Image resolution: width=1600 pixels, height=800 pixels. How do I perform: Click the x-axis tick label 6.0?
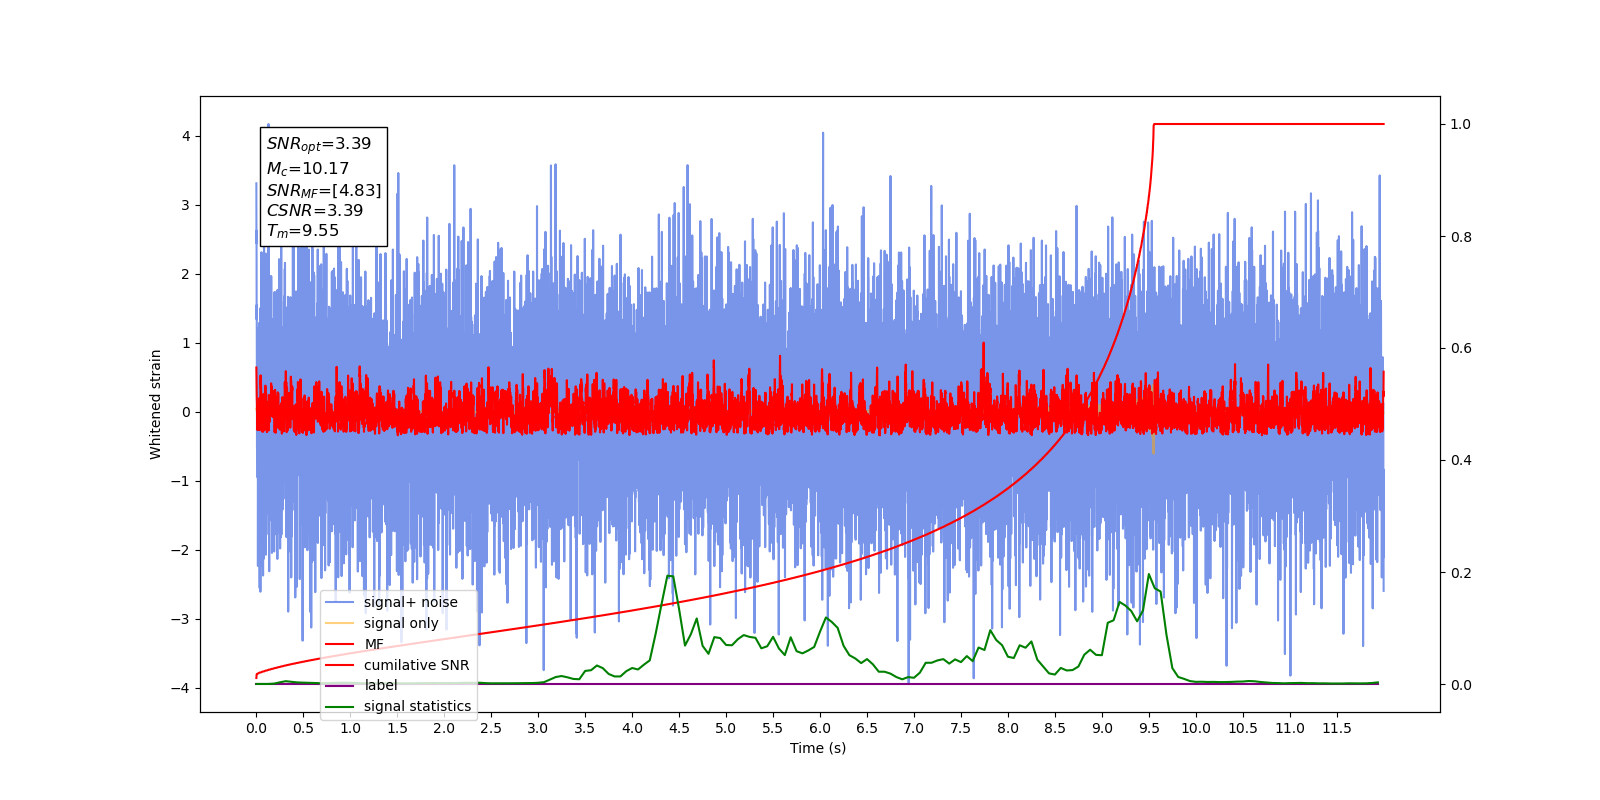pyautogui.click(x=820, y=728)
